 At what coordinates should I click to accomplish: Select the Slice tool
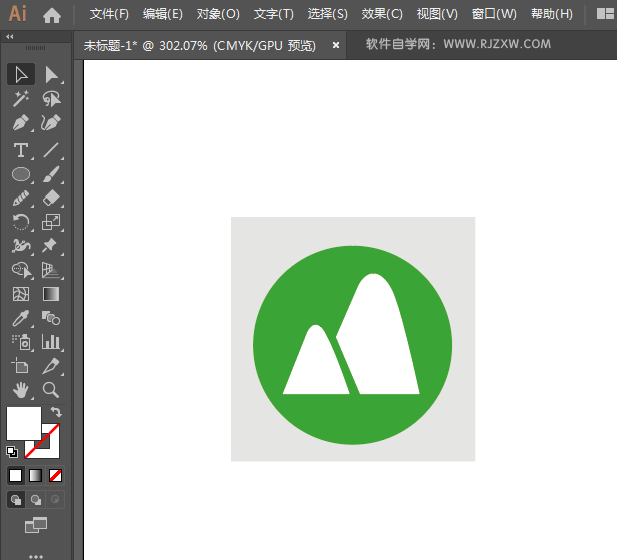[52, 366]
